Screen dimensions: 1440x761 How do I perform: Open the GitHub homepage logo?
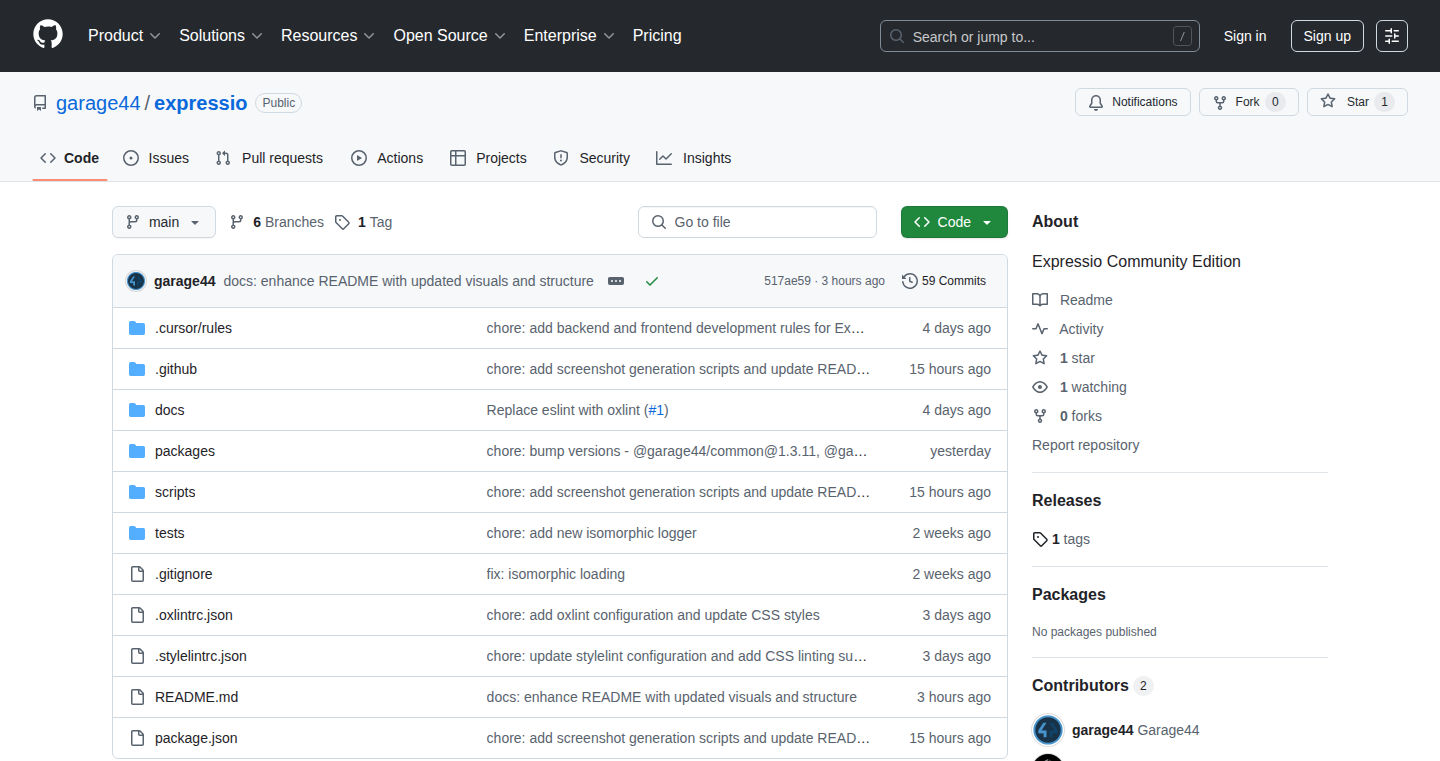tap(48, 35)
